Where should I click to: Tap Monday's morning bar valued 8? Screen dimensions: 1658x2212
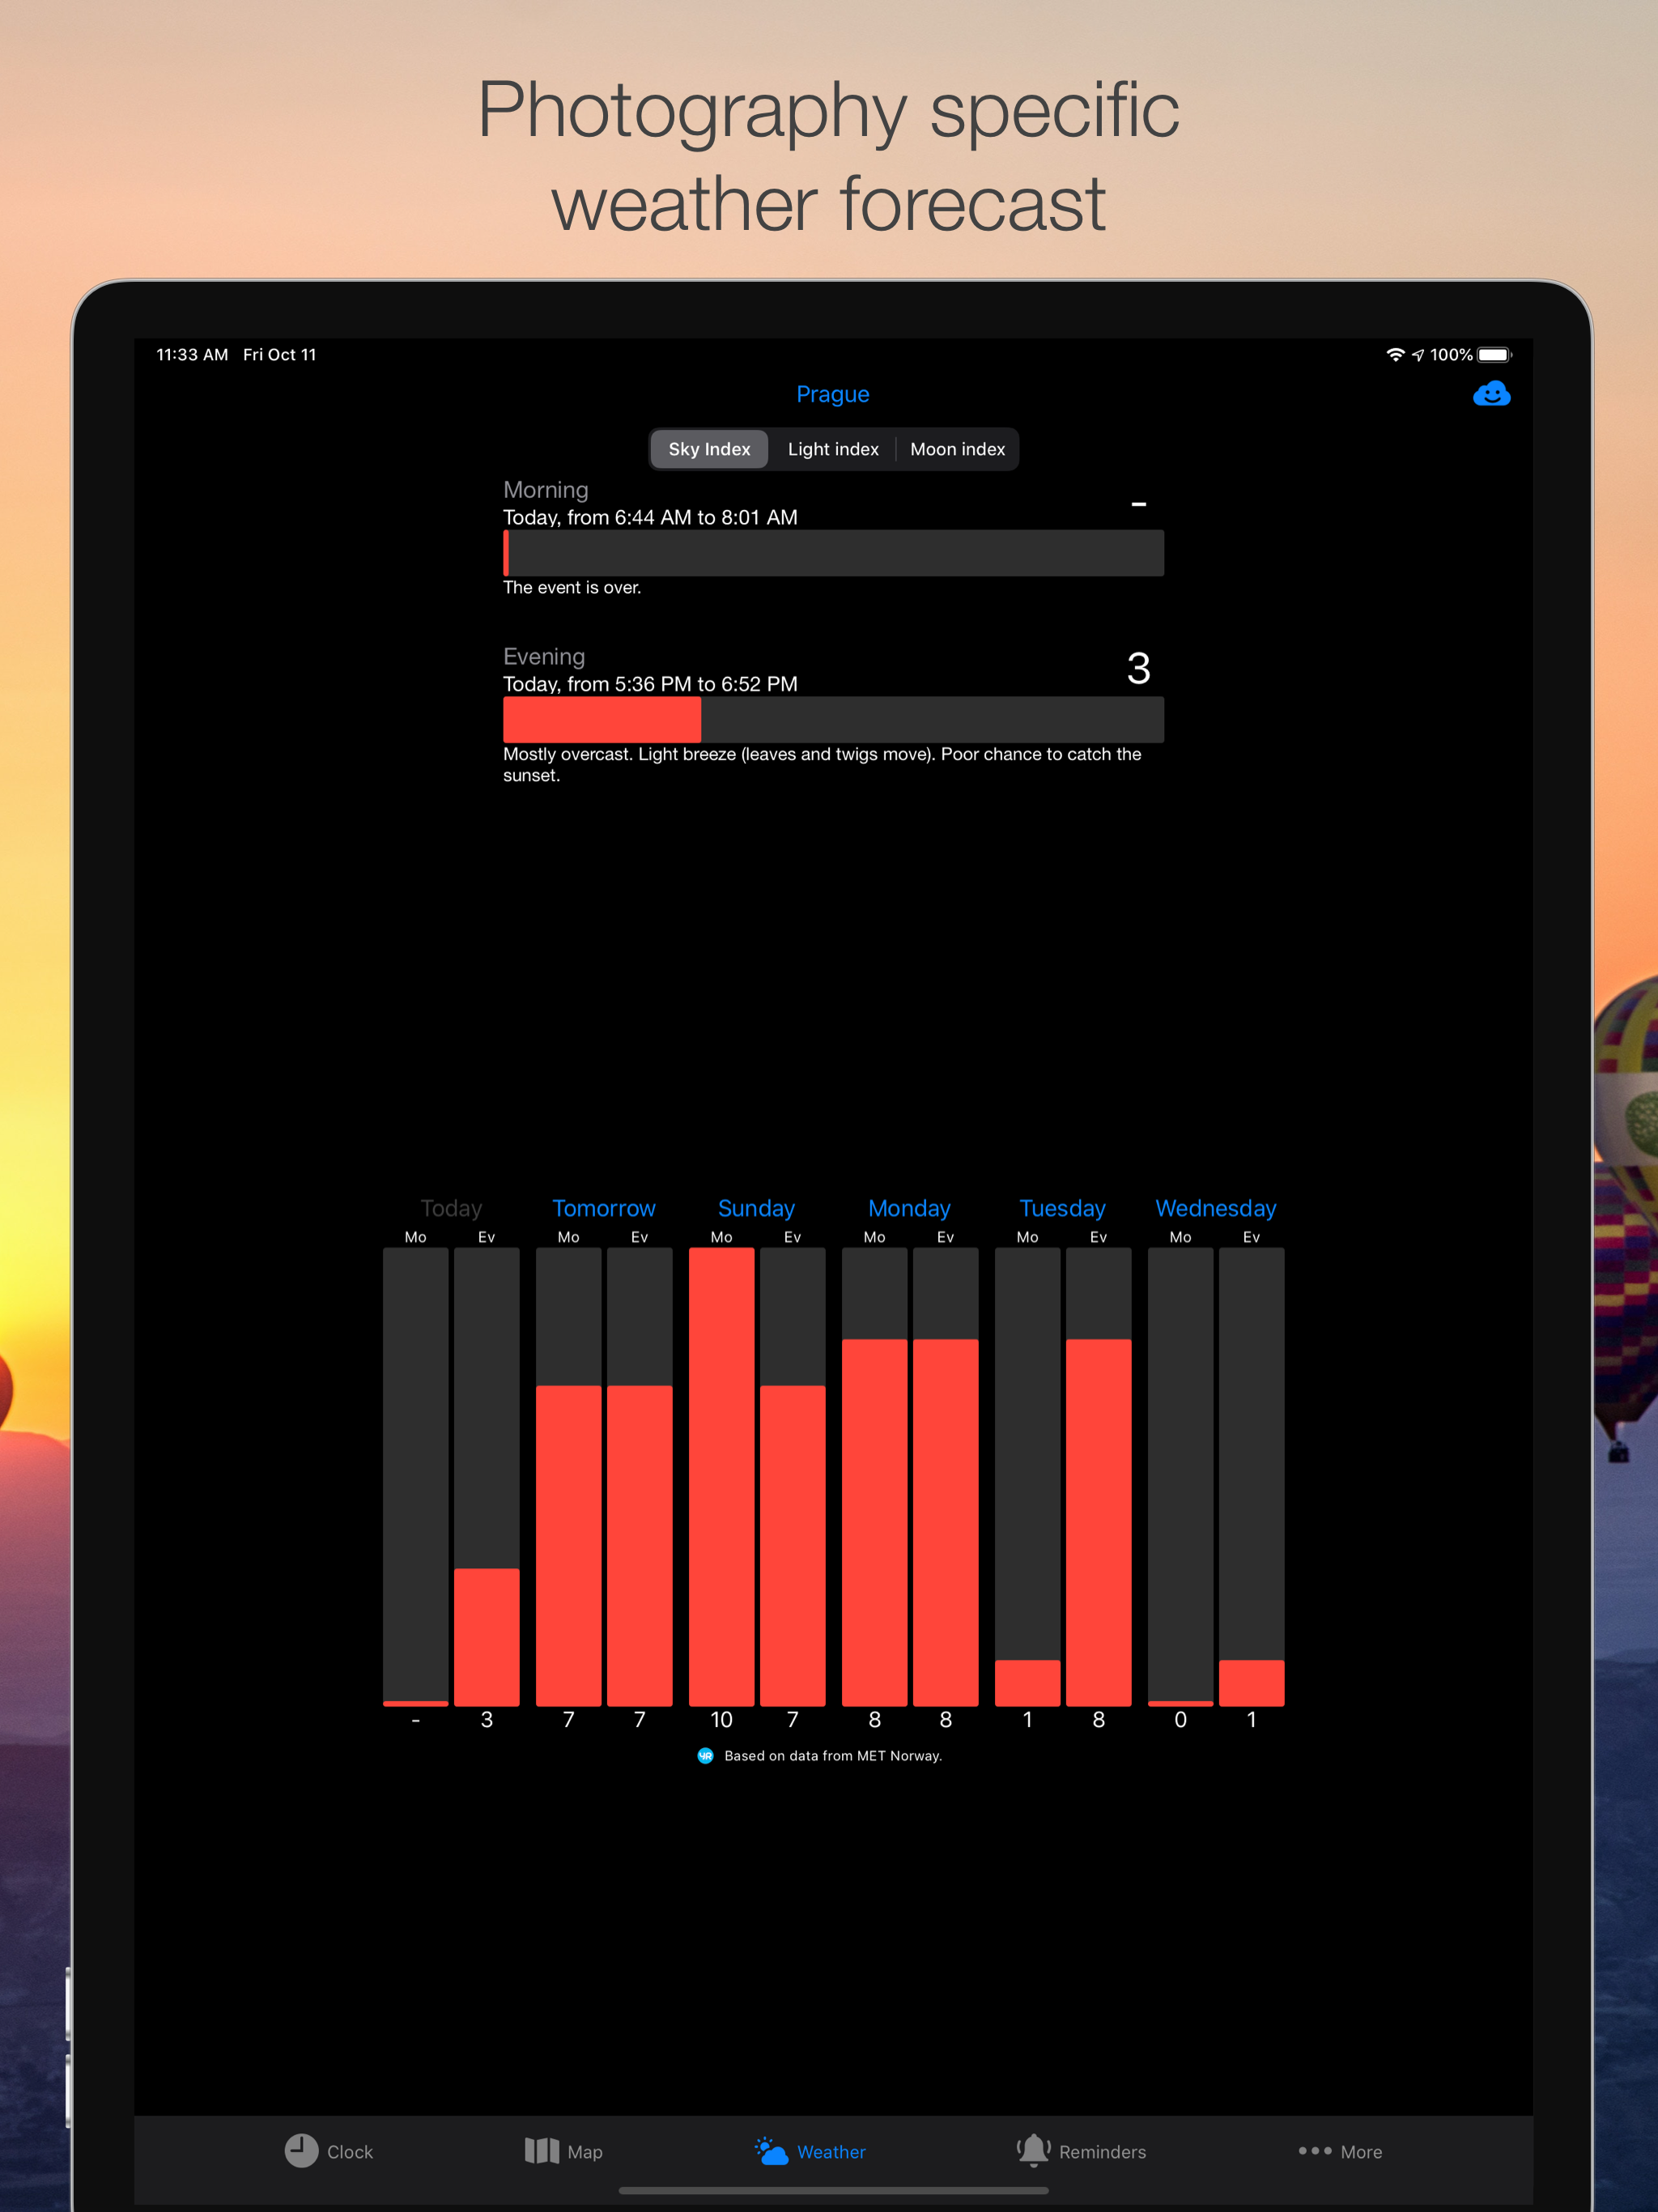(875, 1476)
